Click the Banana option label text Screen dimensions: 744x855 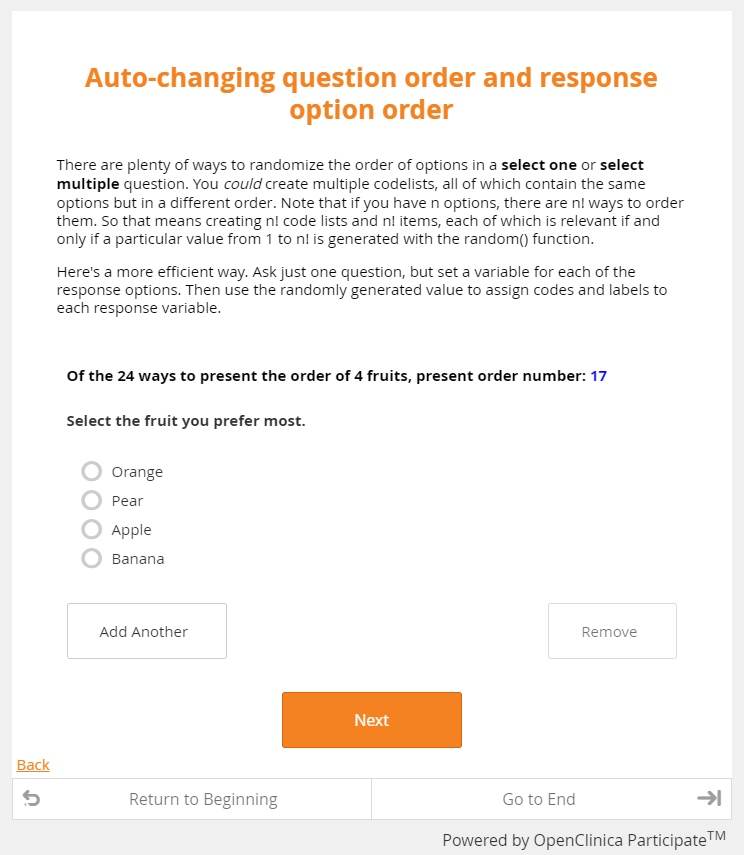138,559
